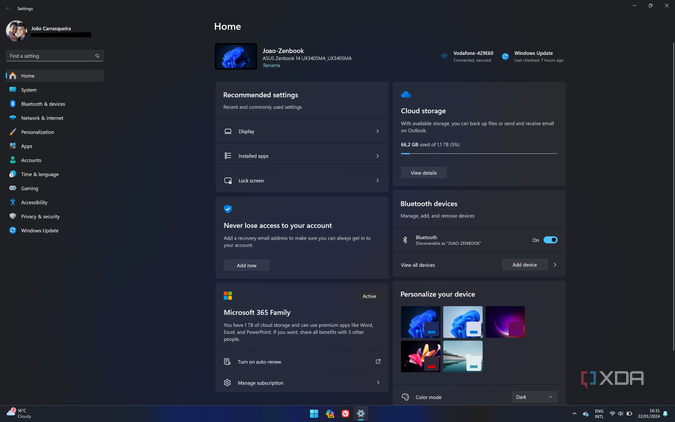Select the light blue bloom theme
675x422 pixels.
click(463, 322)
